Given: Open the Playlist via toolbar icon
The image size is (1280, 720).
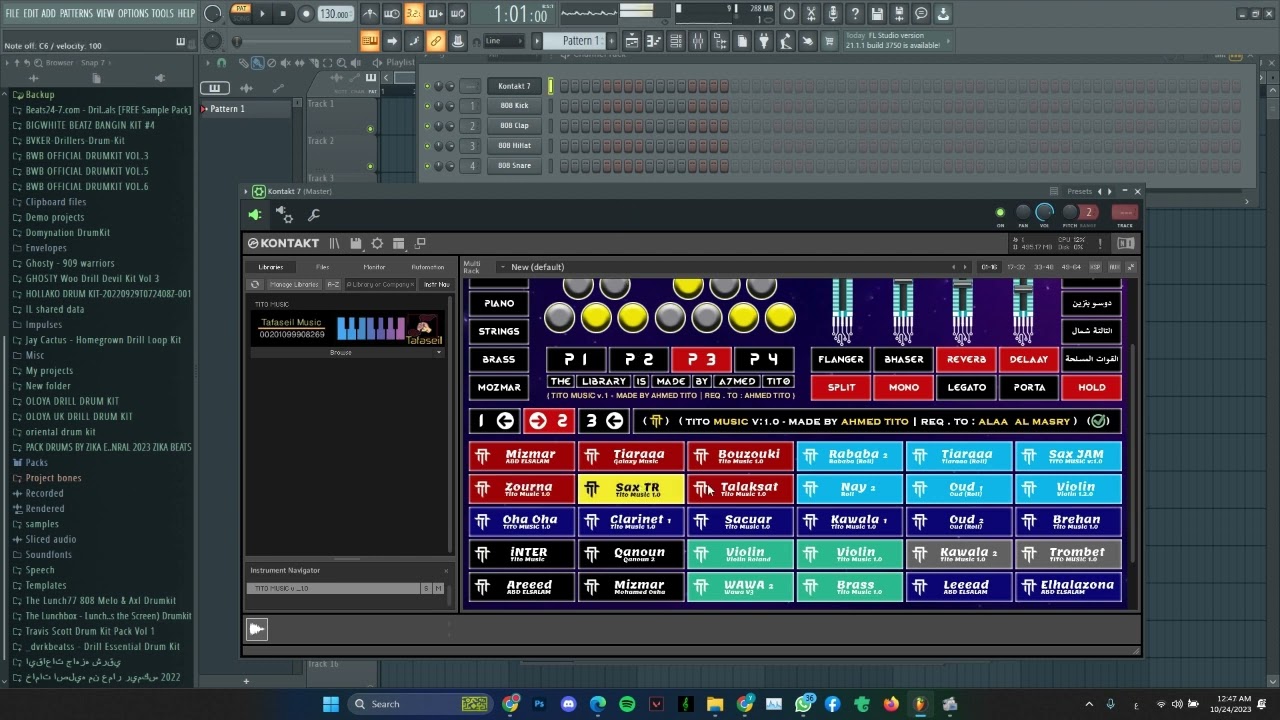Looking at the screenshot, I should click(x=632, y=41).
